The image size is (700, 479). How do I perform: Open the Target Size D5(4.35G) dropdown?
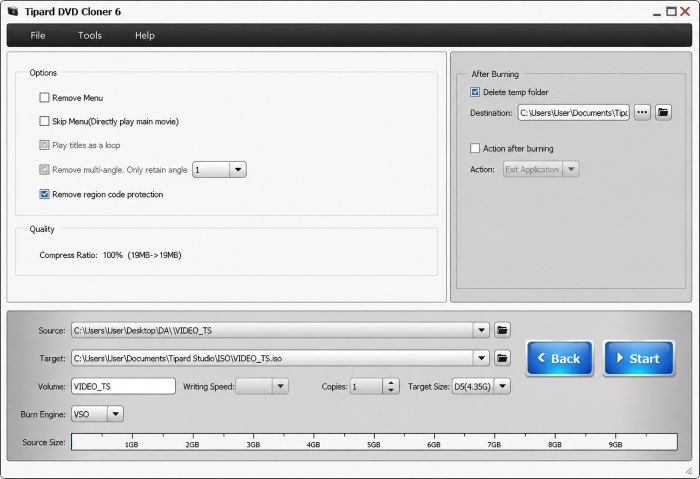pyautogui.click(x=502, y=386)
